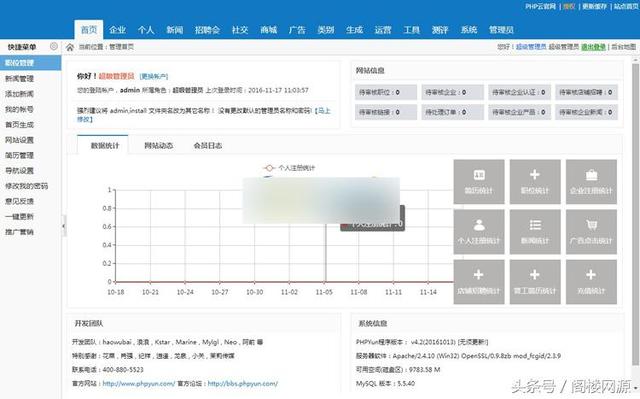This screenshot has height=399, width=640.
Task: Select the 首页 top navigation tab
Action: tap(89, 30)
